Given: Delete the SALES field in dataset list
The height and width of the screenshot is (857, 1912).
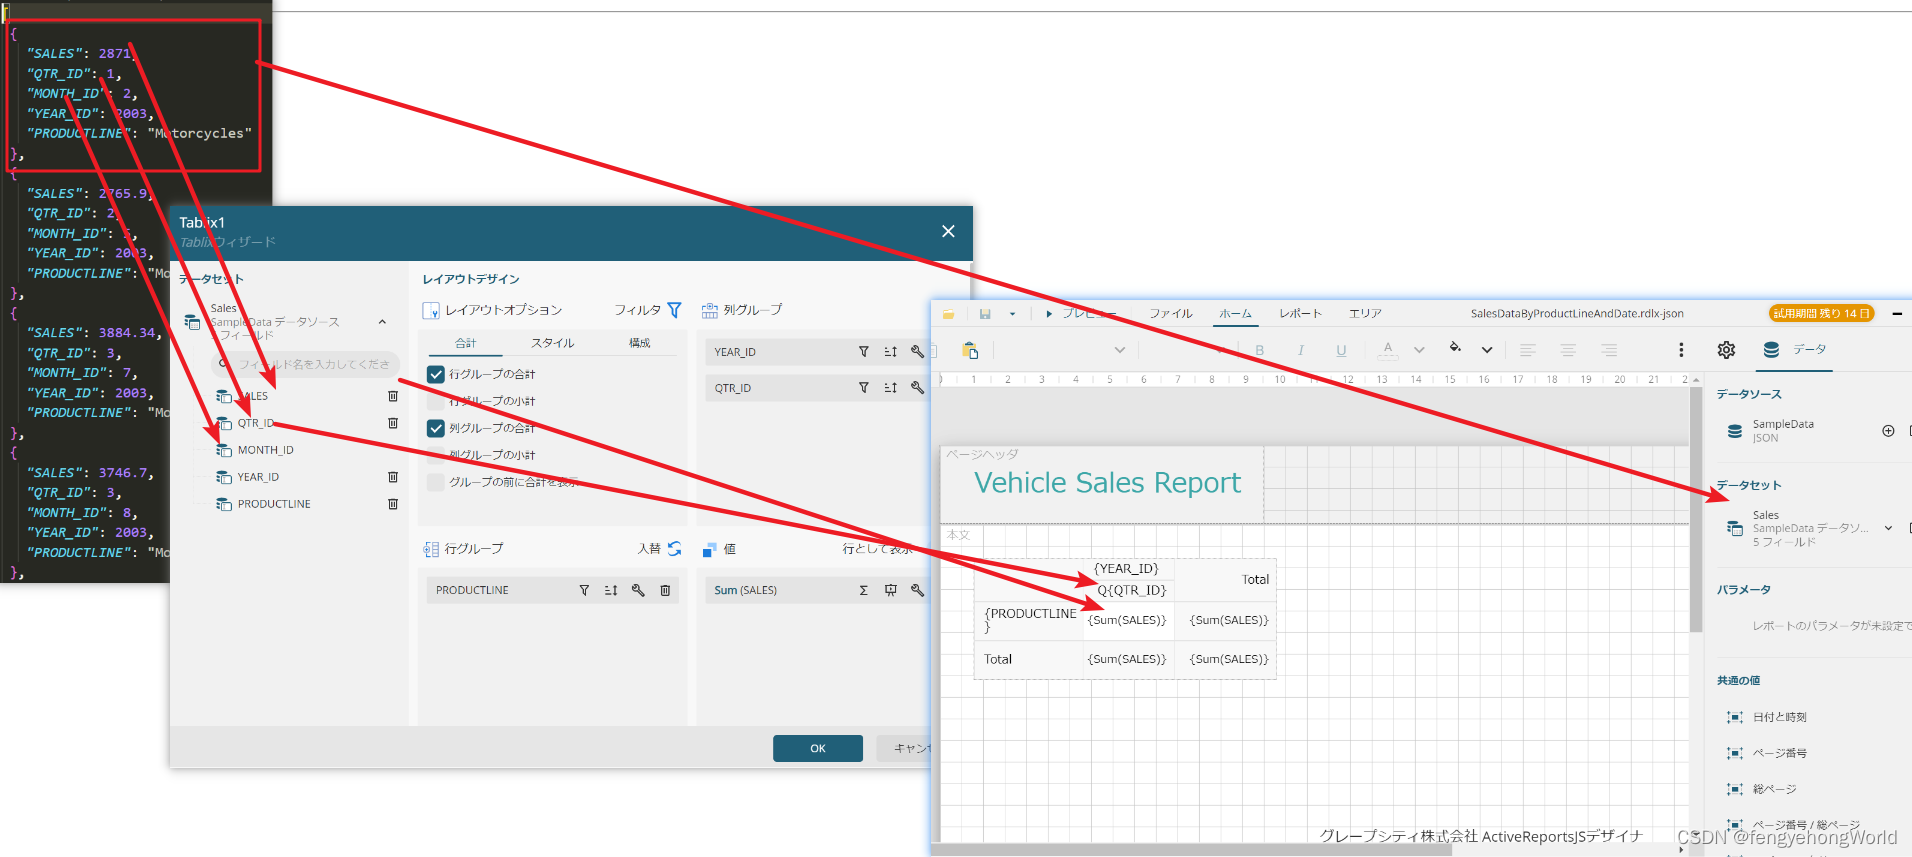Looking at the screenshot, I should coord(393,396).
